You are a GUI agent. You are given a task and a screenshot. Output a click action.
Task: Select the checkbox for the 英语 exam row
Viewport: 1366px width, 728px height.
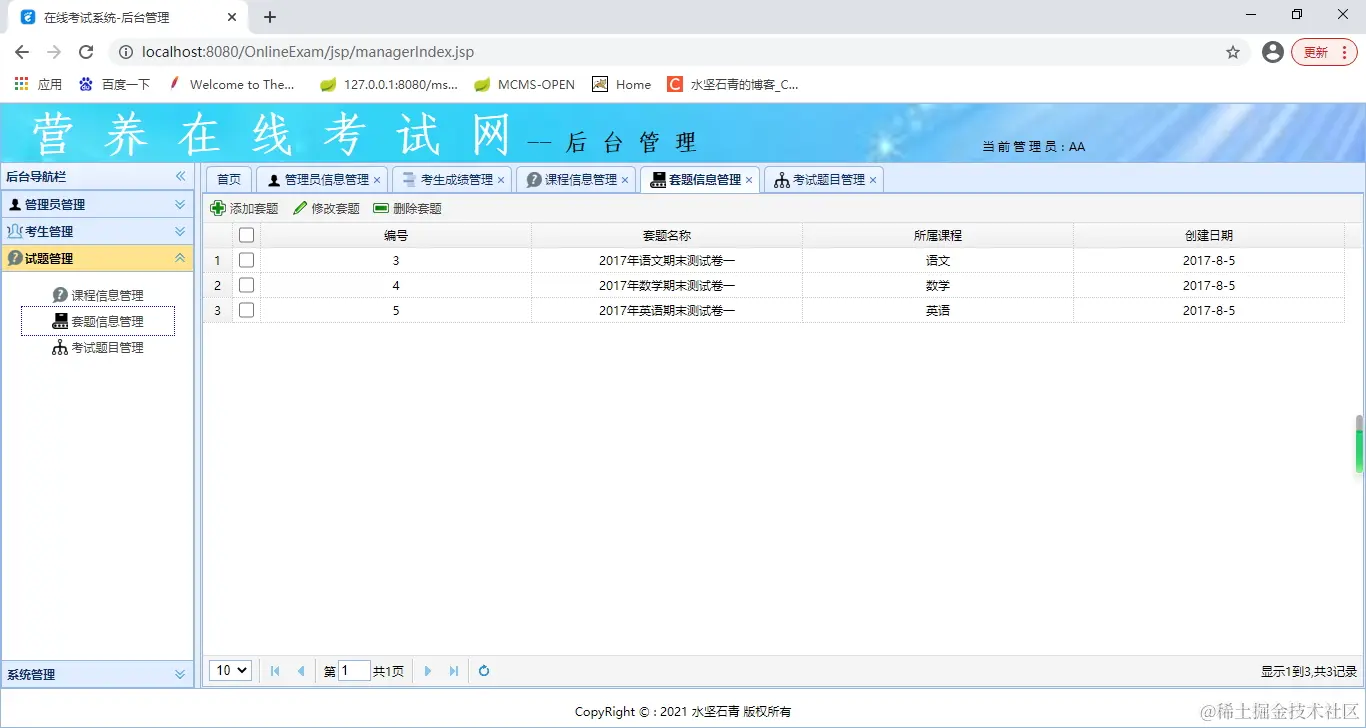coord(246,310)
